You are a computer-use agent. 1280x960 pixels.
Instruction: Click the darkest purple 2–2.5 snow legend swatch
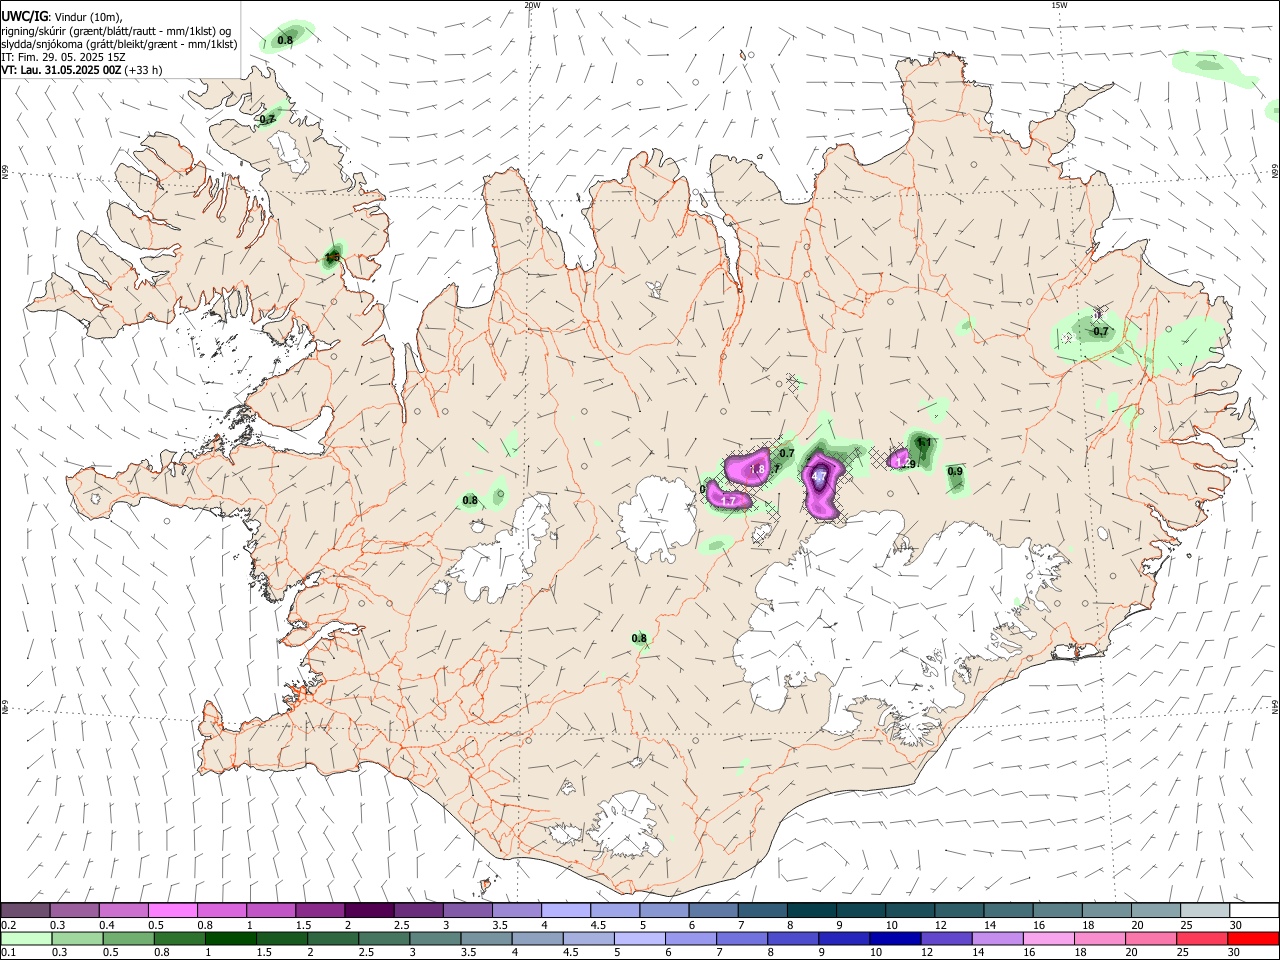369,910
